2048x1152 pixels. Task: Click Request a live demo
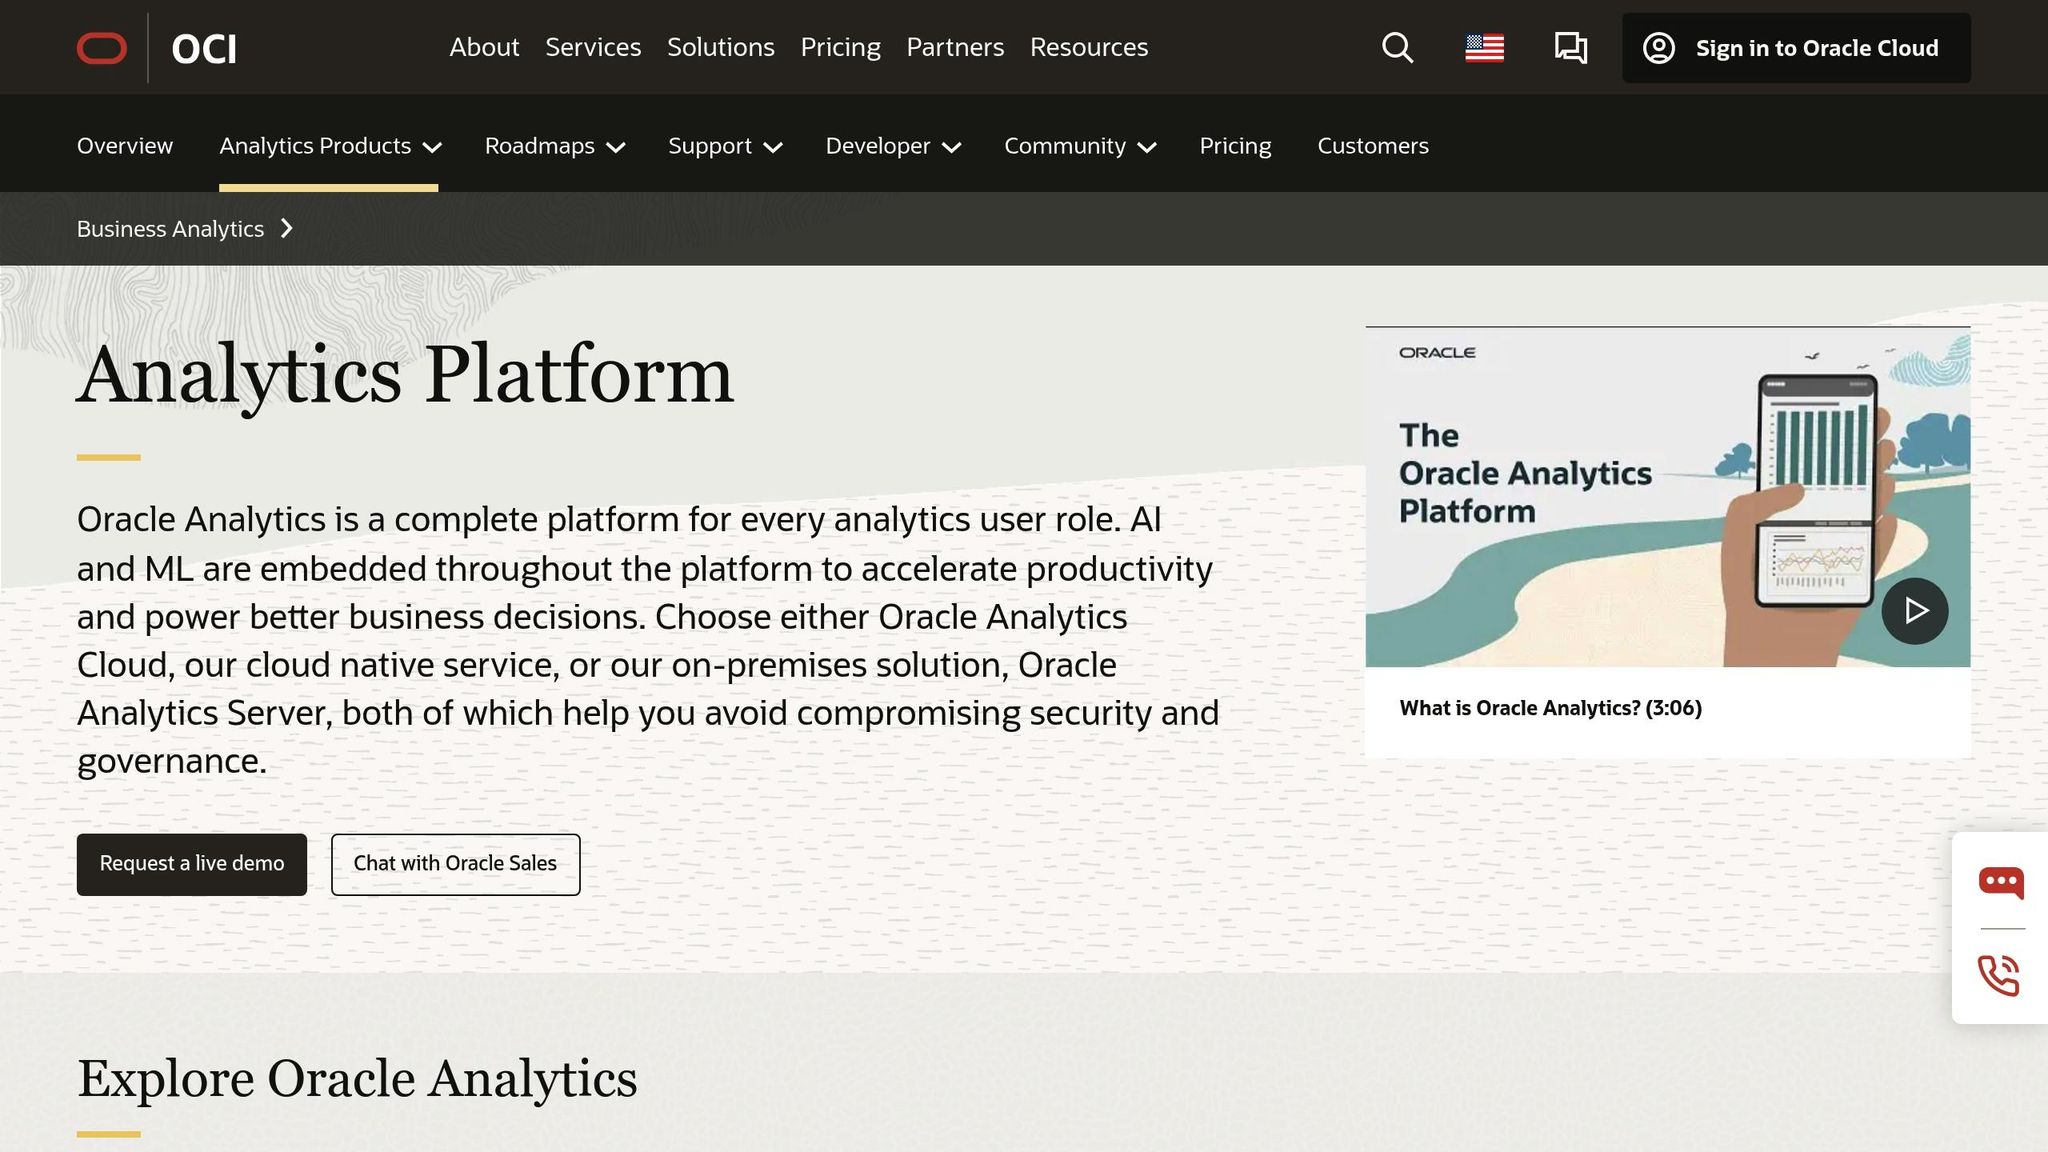[x=191, y=863]
